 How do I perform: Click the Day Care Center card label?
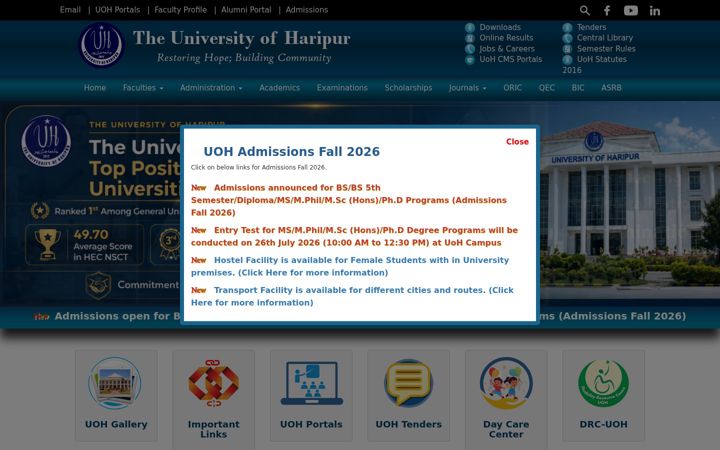point(506,429)
